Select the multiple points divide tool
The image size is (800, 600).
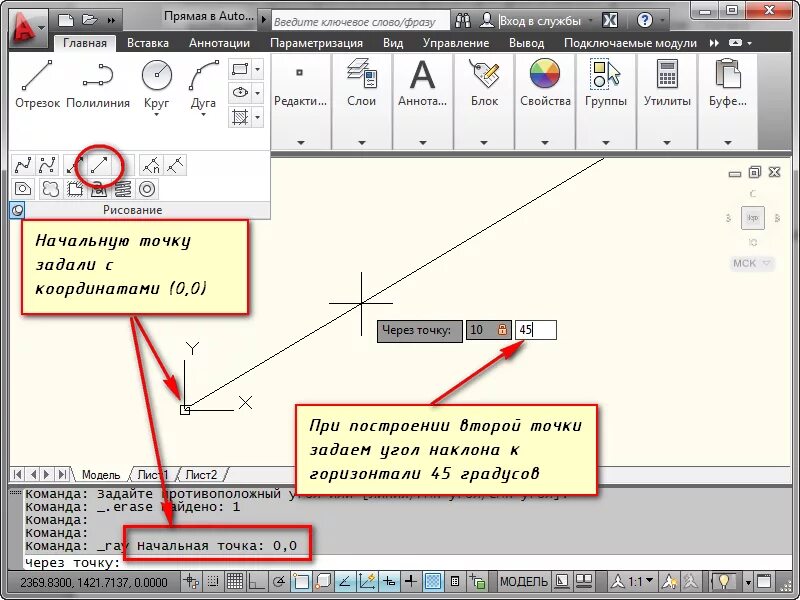[151, 165]
